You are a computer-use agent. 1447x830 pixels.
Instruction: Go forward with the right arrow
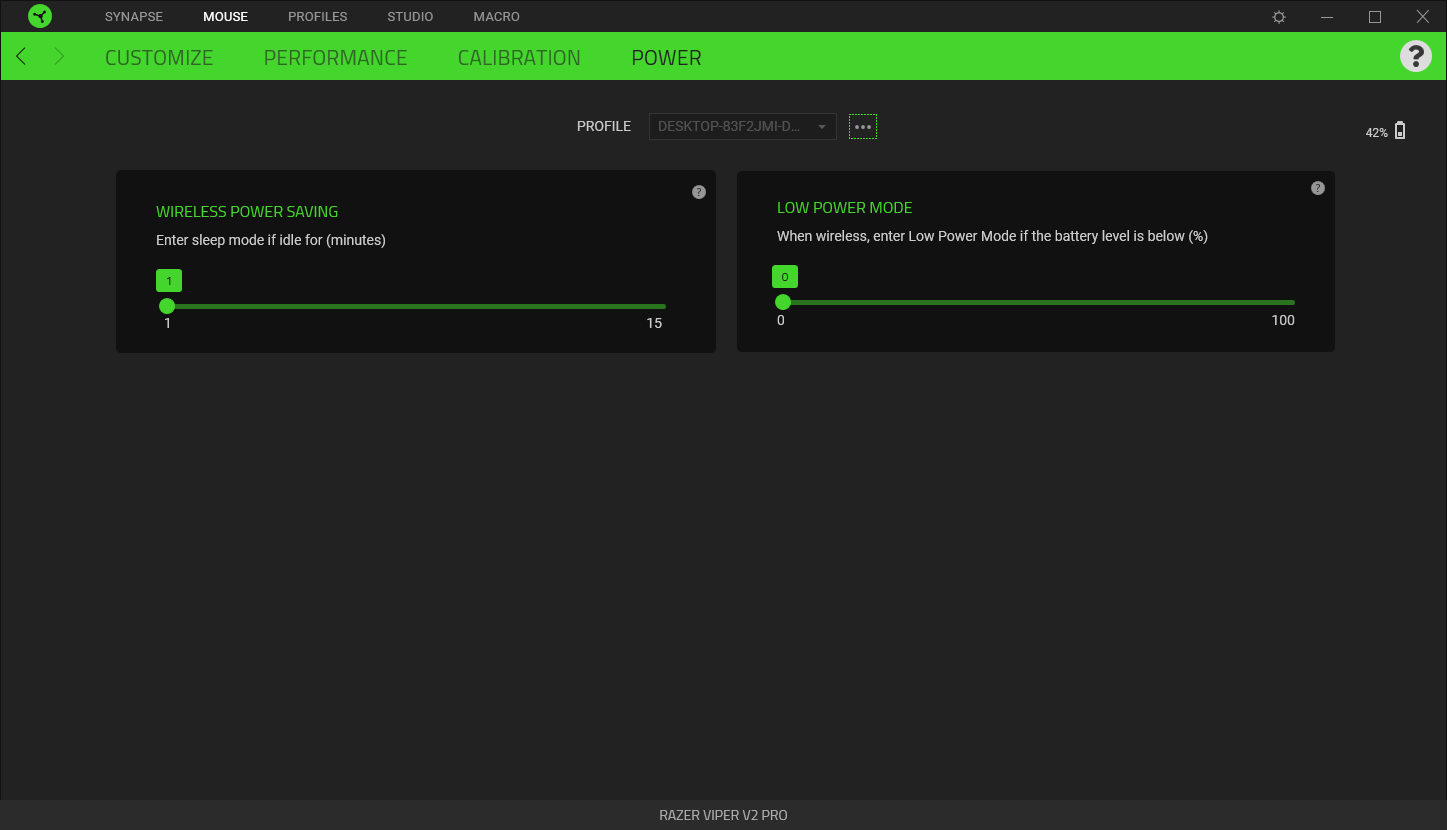[x=59, y=56]
